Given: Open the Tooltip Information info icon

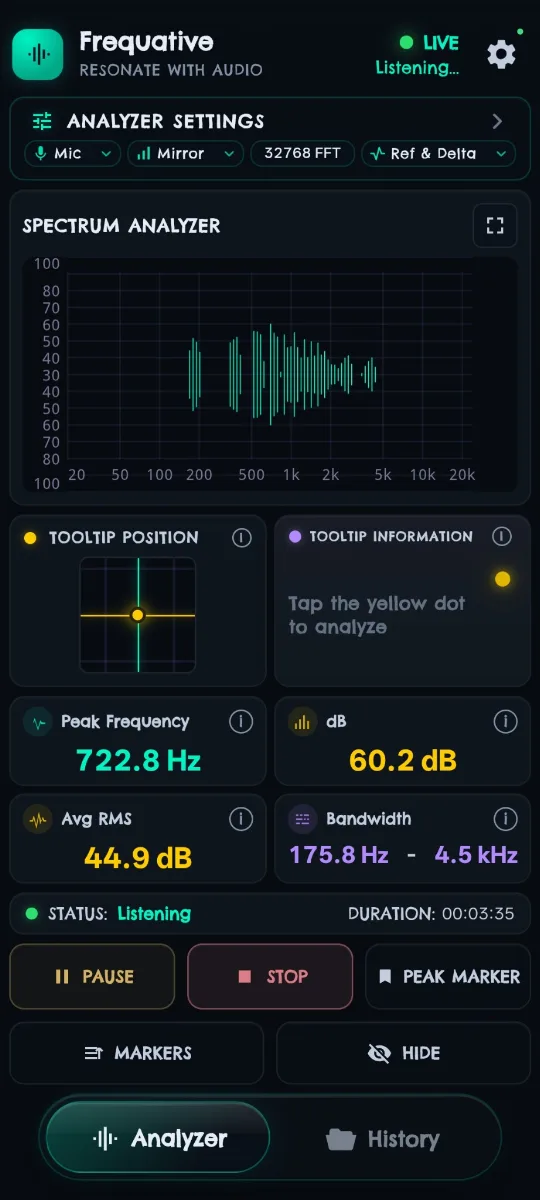Looking at the screenshot, I should point(502,537).
